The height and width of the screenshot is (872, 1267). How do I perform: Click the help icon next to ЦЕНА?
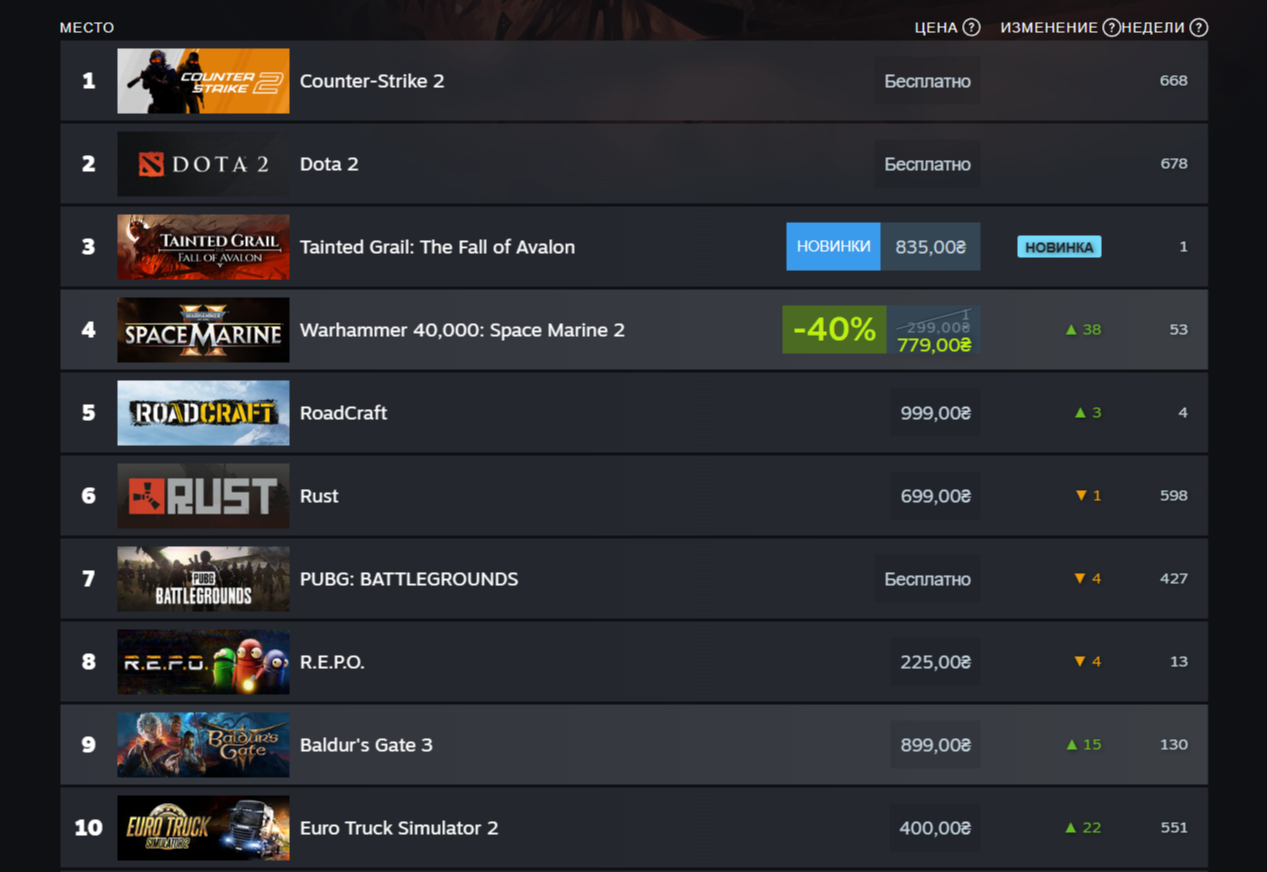point(971,27)
